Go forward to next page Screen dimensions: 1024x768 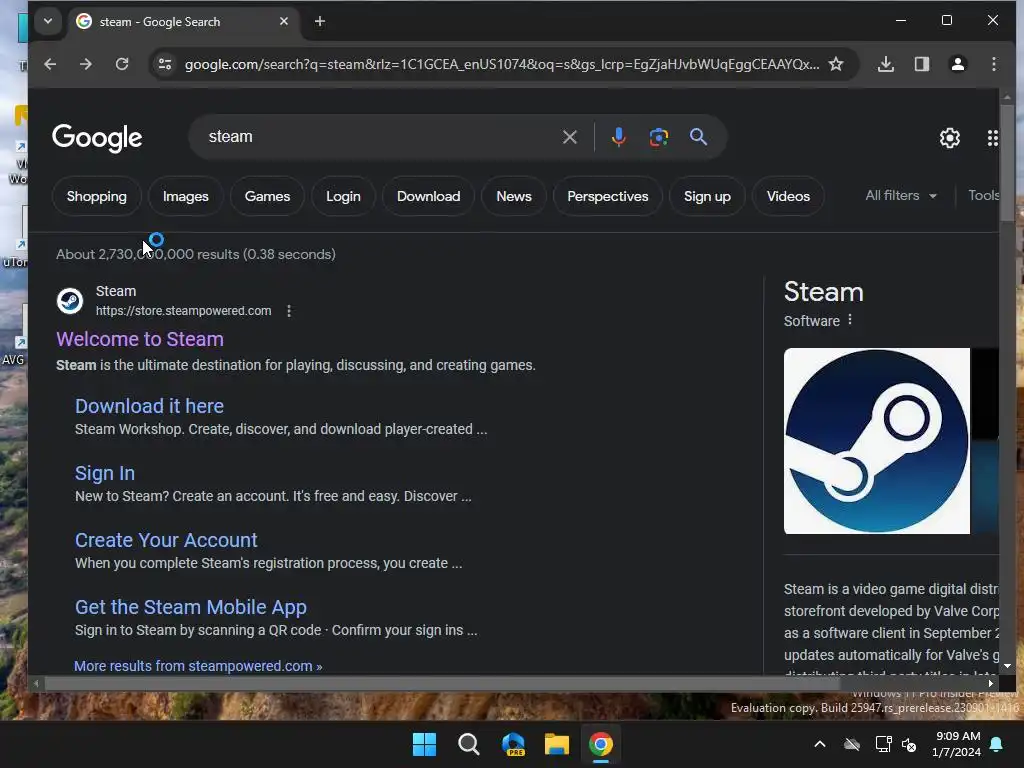pos(86,64)
